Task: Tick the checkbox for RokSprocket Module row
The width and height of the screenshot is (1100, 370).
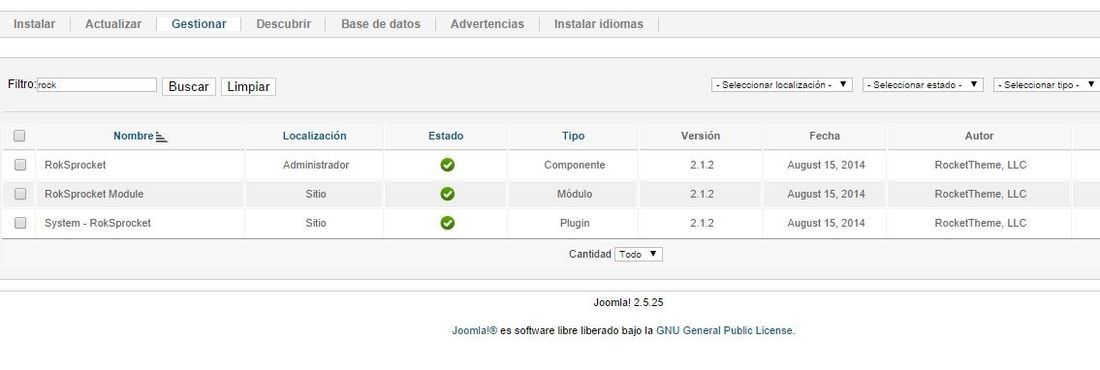Action: (20, 194)
